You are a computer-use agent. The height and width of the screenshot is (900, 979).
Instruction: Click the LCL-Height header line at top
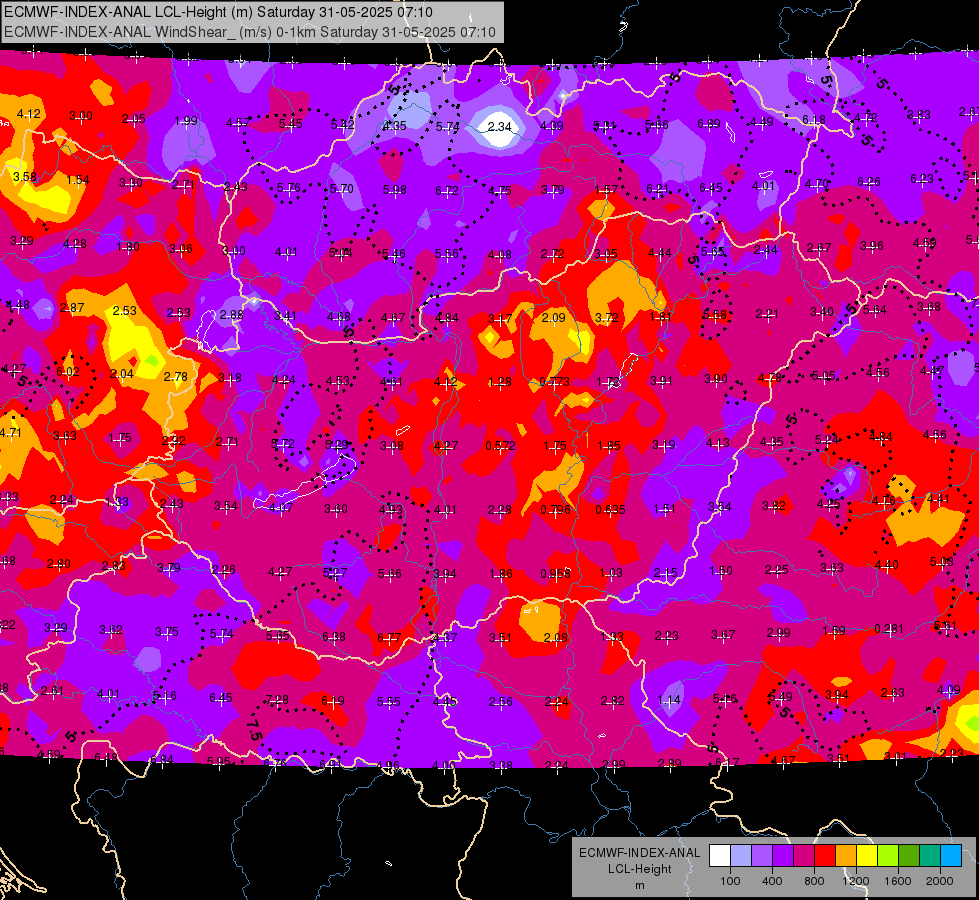click(x=219, y=12)
